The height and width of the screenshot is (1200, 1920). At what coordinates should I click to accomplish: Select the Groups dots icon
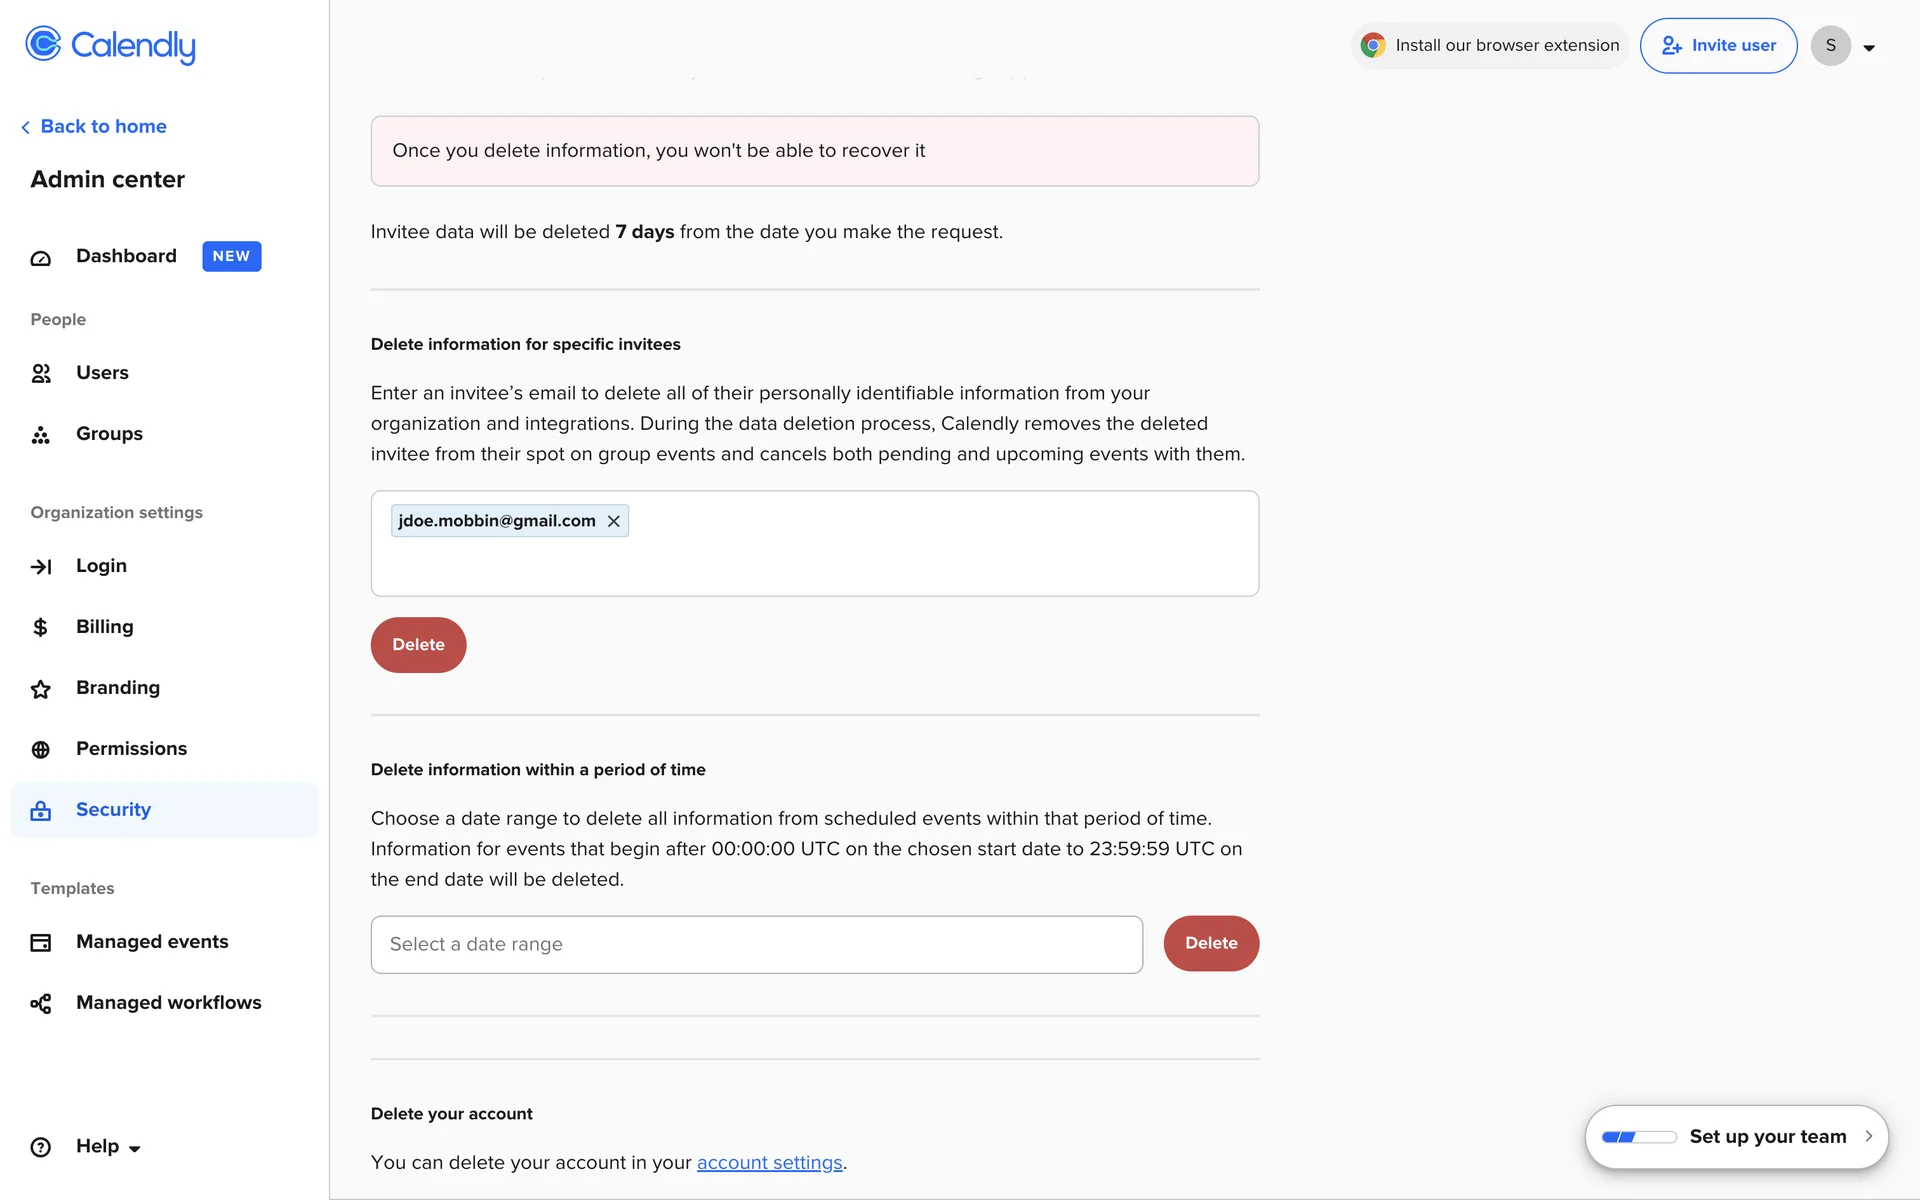click(41, 435)
